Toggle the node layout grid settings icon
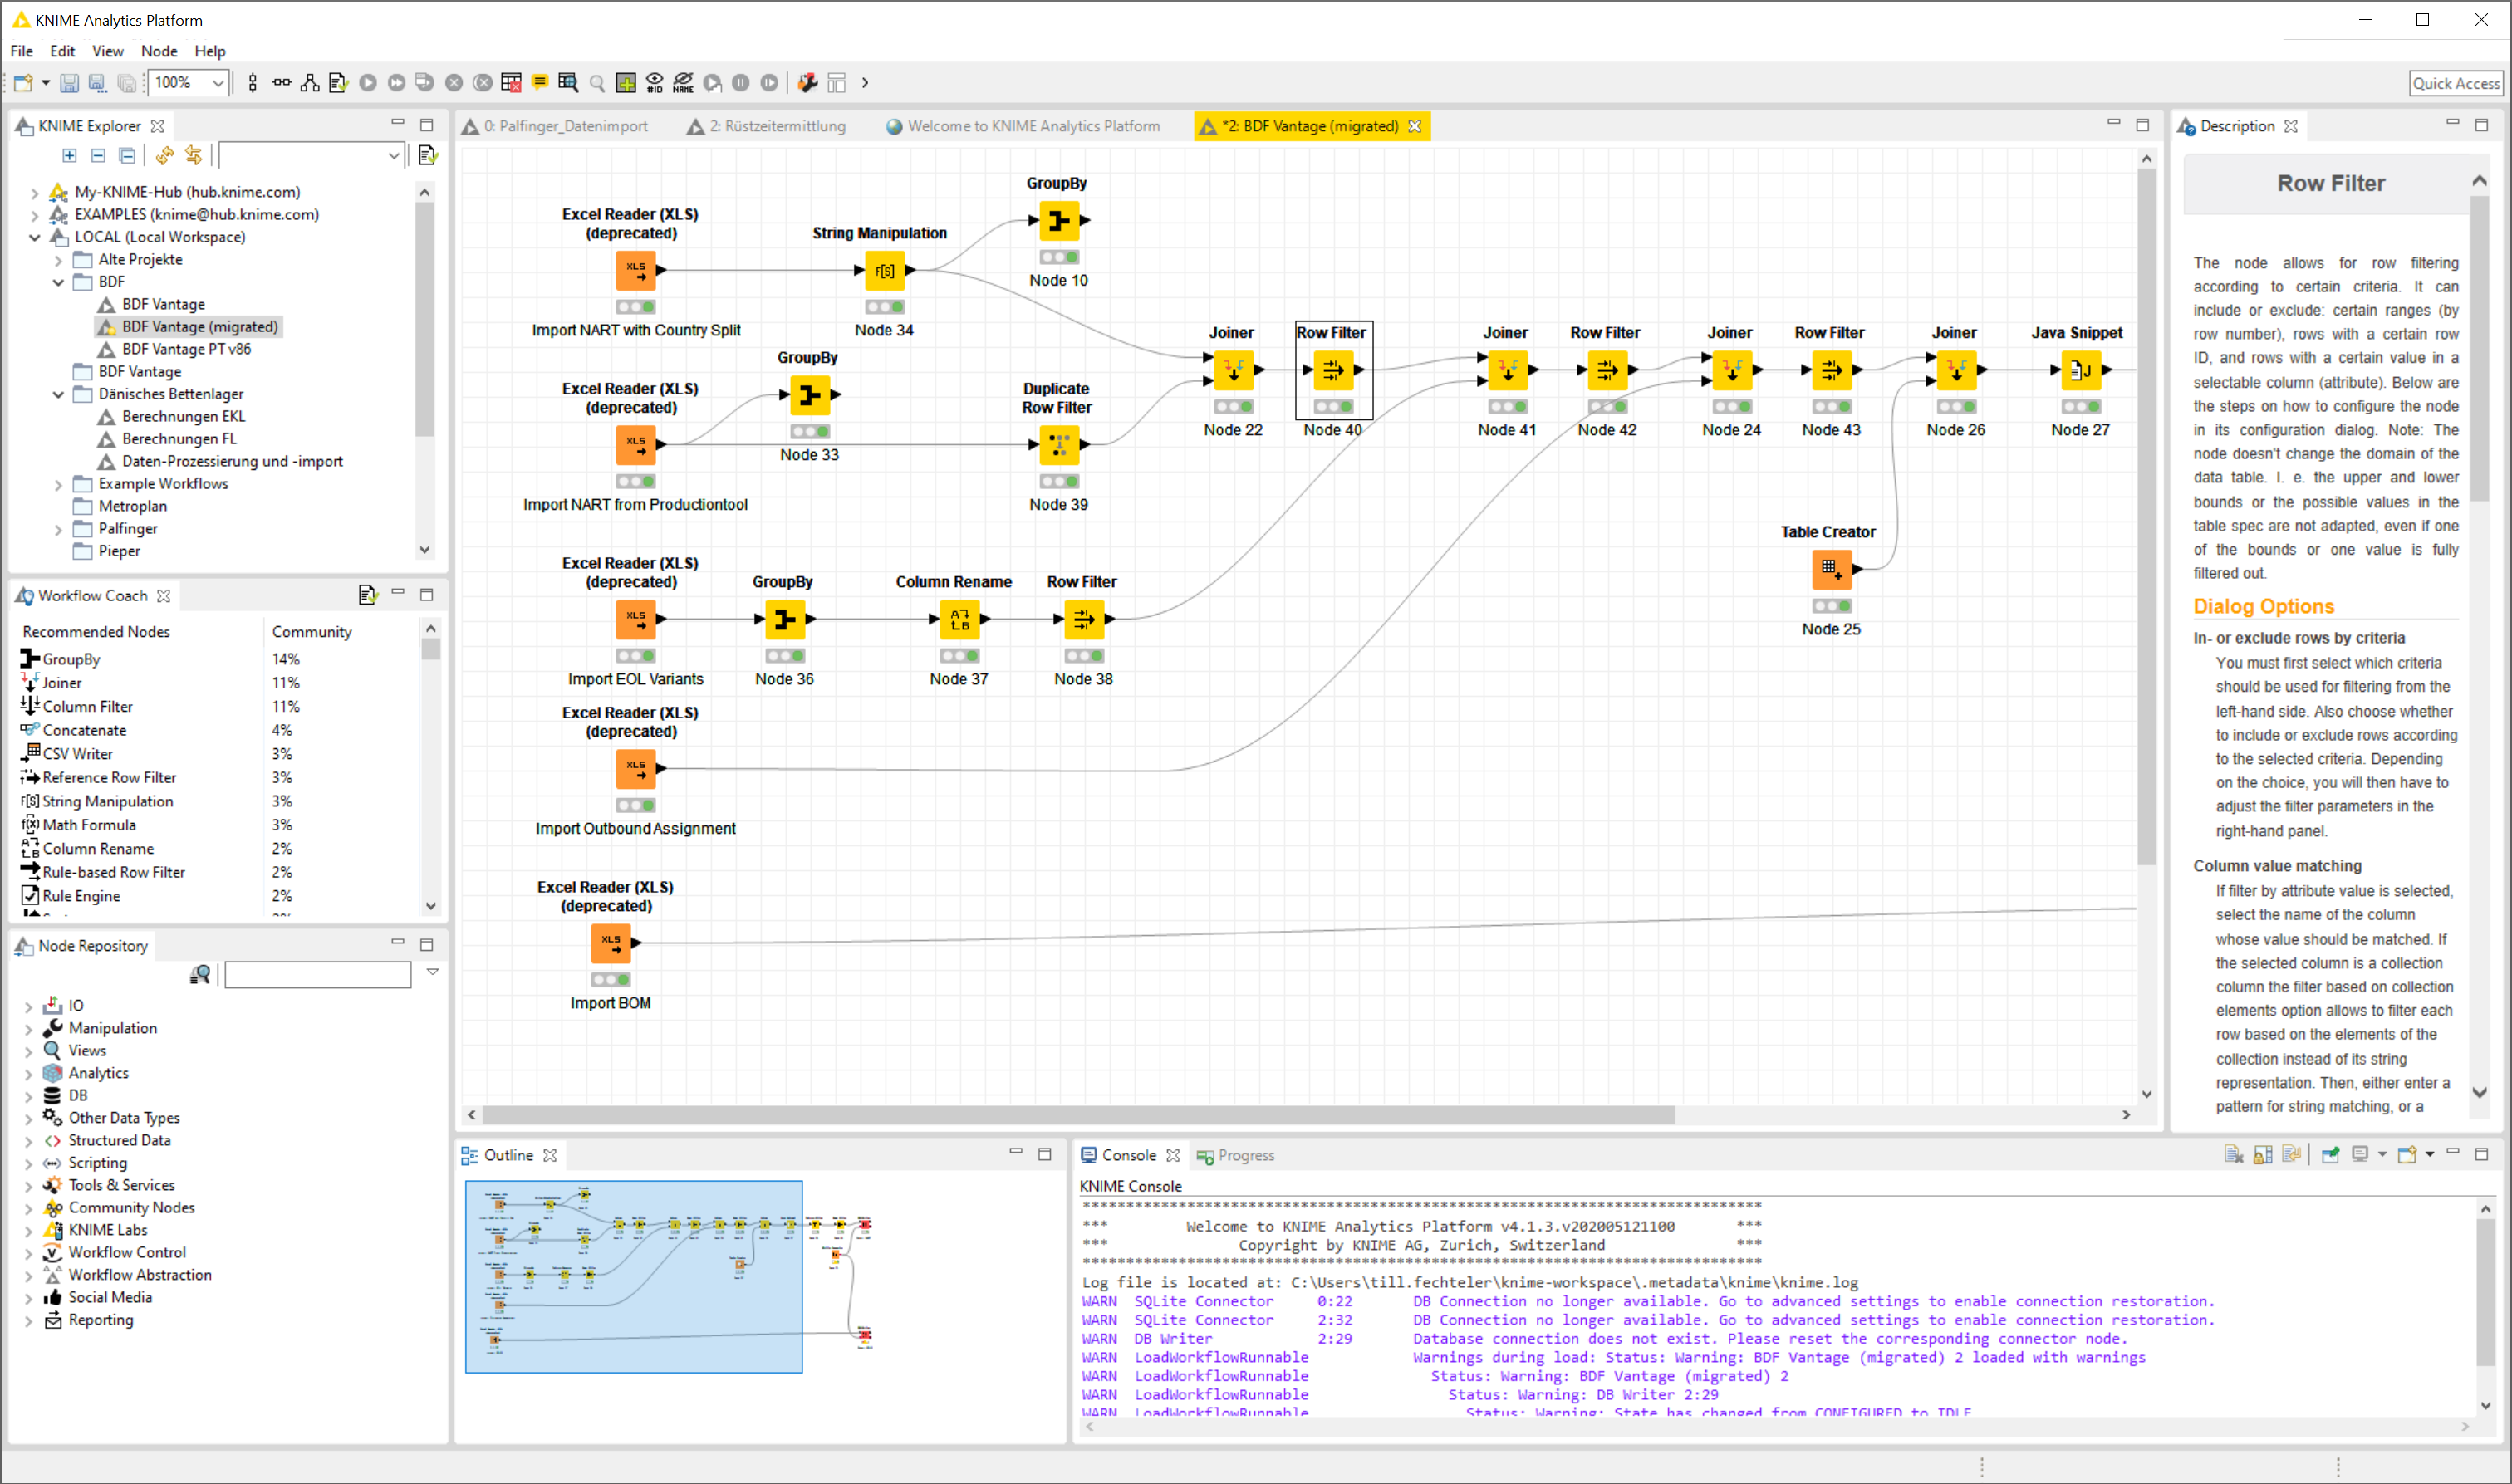The height and width of the screenshot is (1484, 2512). [837, 83]
